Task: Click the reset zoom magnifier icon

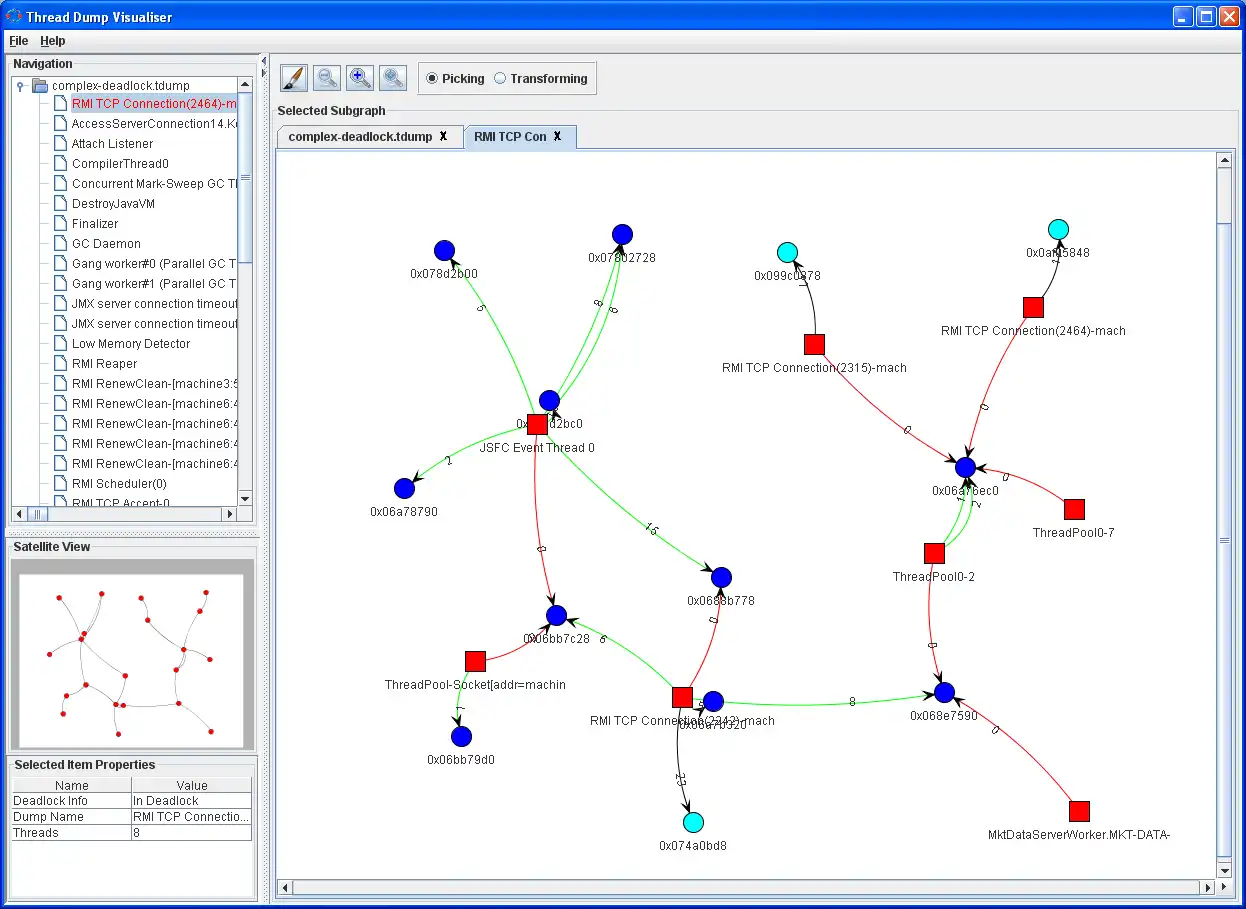Action: pyautogui.click(x=393, y=78)
